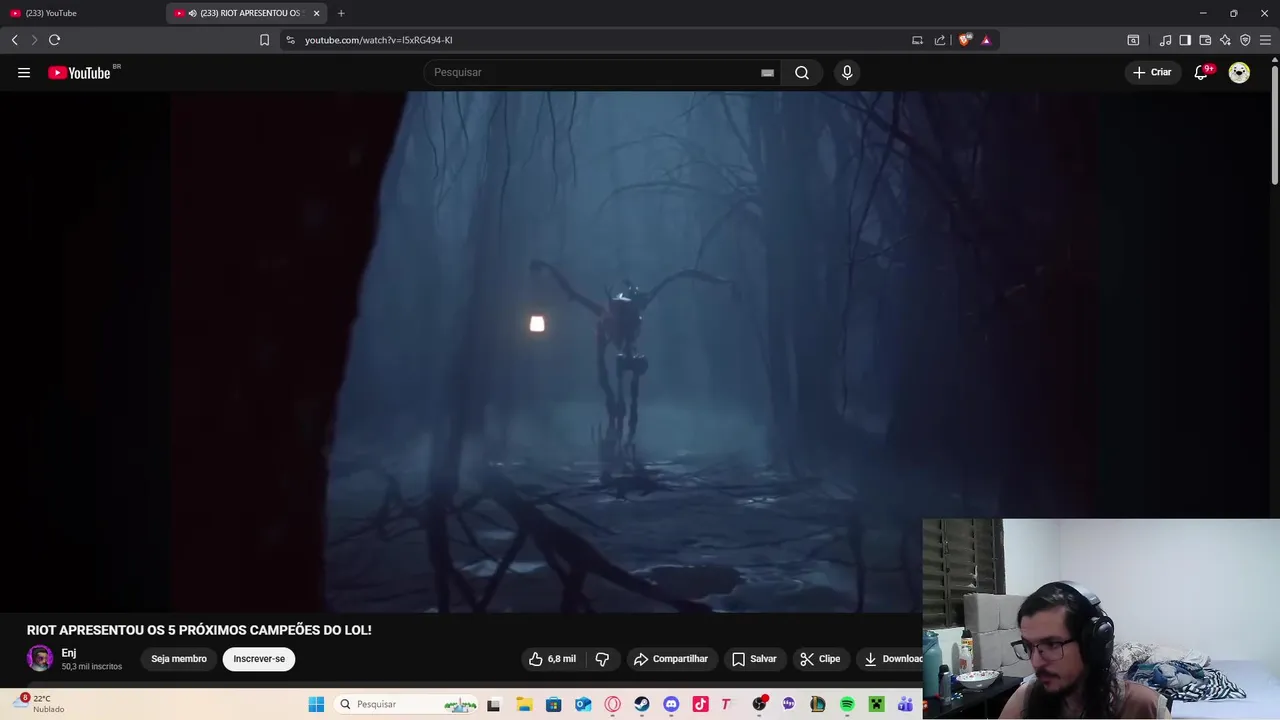Viewport: 1280px width, 720px height.
Task: Open the Brave Wallet icon
Action: click(1205, 40)
